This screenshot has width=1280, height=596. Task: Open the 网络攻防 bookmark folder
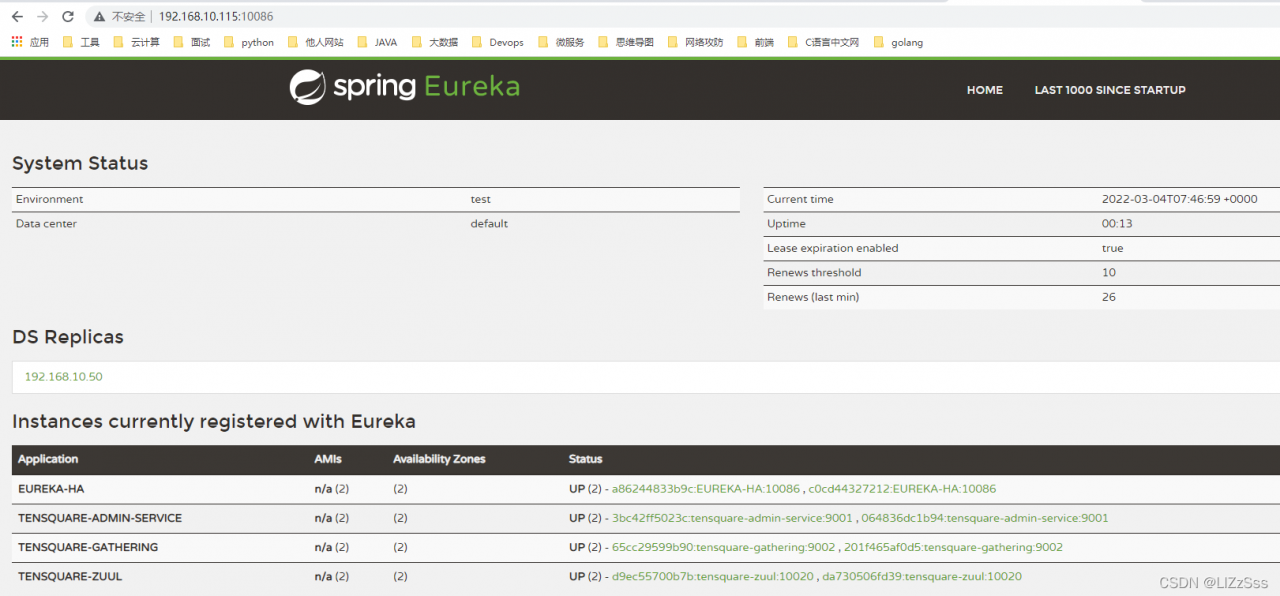(695, 42)
